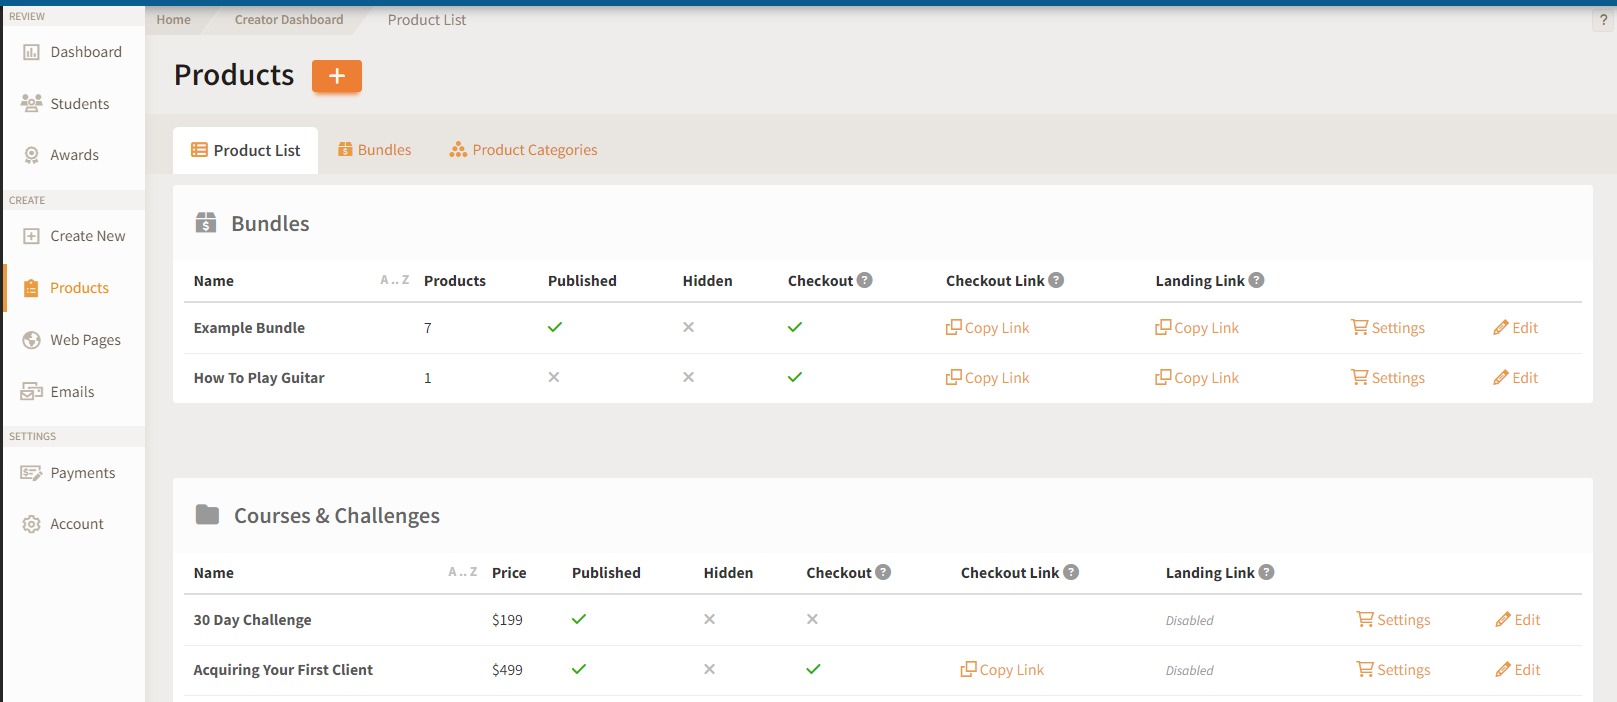The image size is (1617, 702).
Task: Toggle Published check for 30 Day Challenge
Action: click(x=579, y=619)
